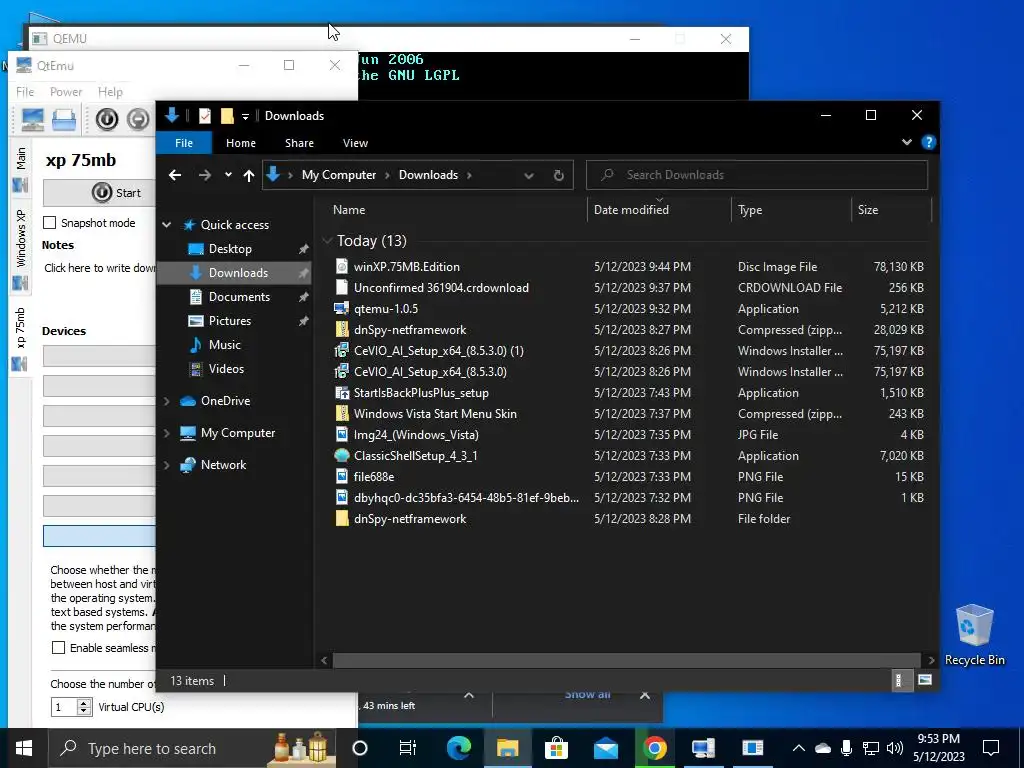The width and height of the screenshot is (1024, 768).
Task: Sort by Name column header
Action: pos(453,210)
